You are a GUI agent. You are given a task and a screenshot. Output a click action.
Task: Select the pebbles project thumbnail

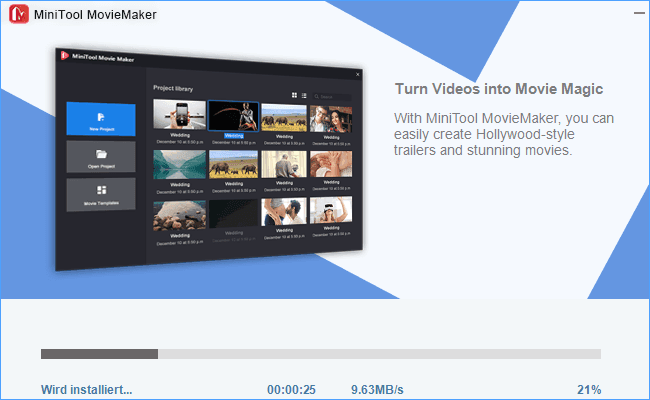click(x=180, y=215)
